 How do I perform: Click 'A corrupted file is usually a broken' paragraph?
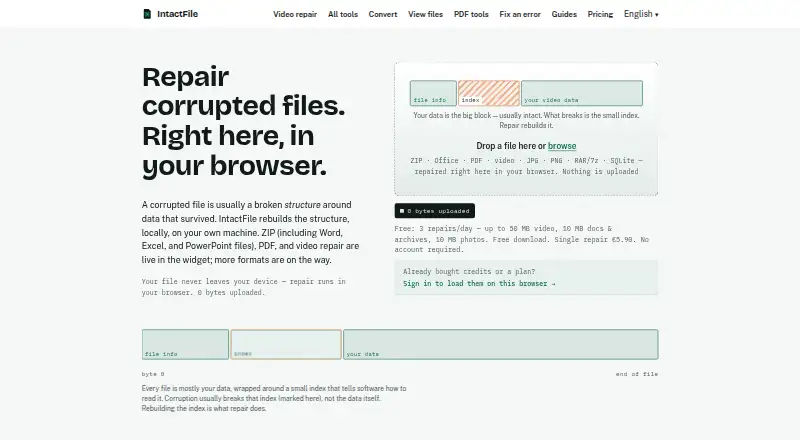(251, 232)
